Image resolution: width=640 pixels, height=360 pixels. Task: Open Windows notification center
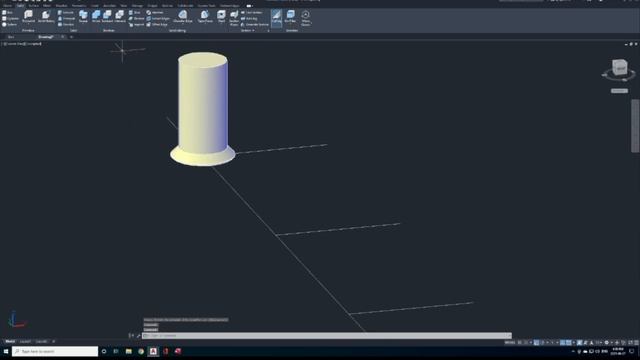[x=632, y=351]
